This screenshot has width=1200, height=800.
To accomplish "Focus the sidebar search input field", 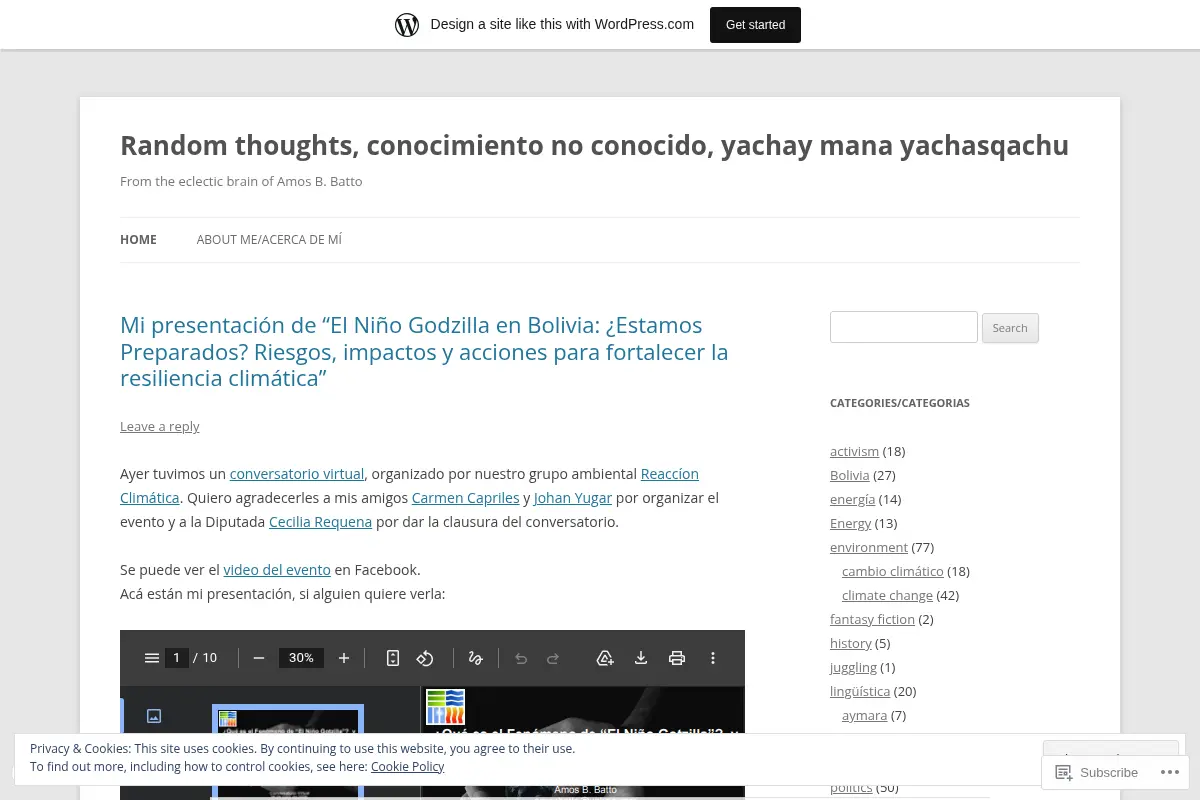I will pyautogui.click(x=904, y=327).
